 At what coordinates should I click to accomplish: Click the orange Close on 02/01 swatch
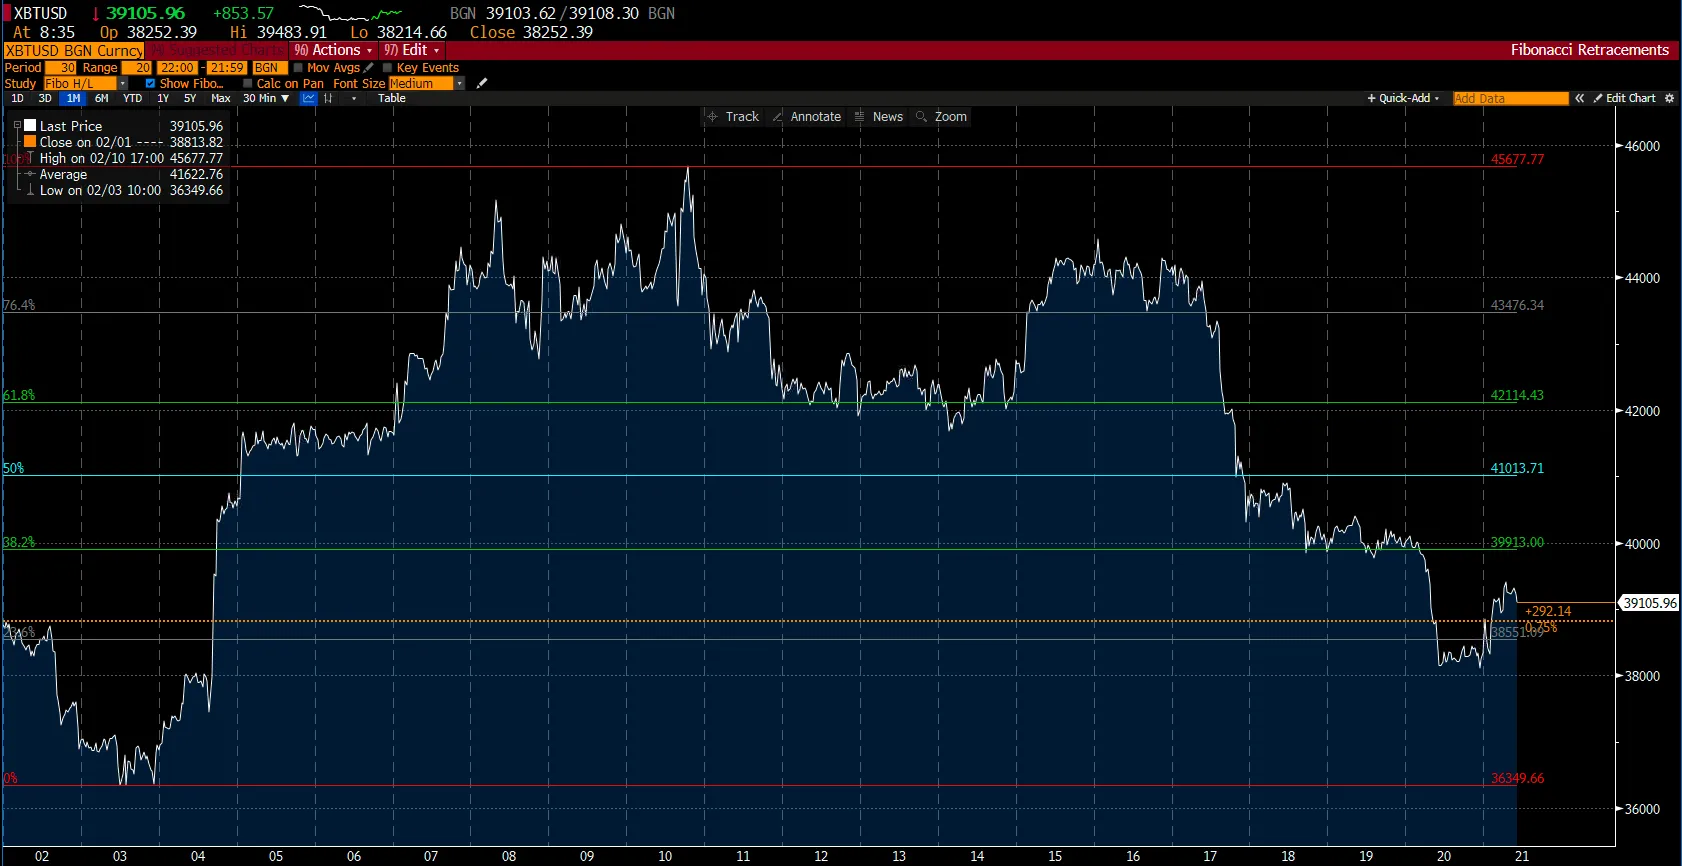point(30,142)
